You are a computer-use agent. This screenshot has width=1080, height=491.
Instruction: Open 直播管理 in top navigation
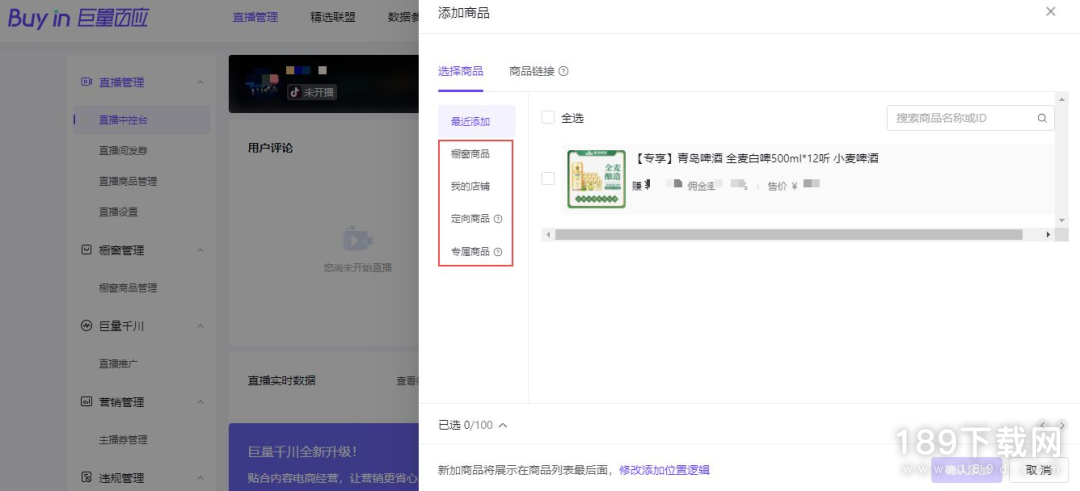click(x=255, y=17)
